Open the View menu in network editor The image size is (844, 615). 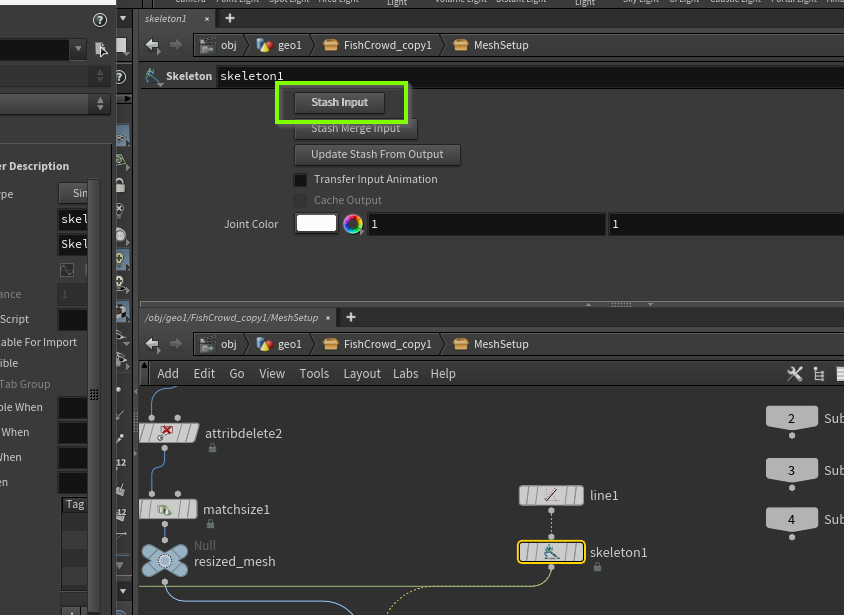coord(272,373)
